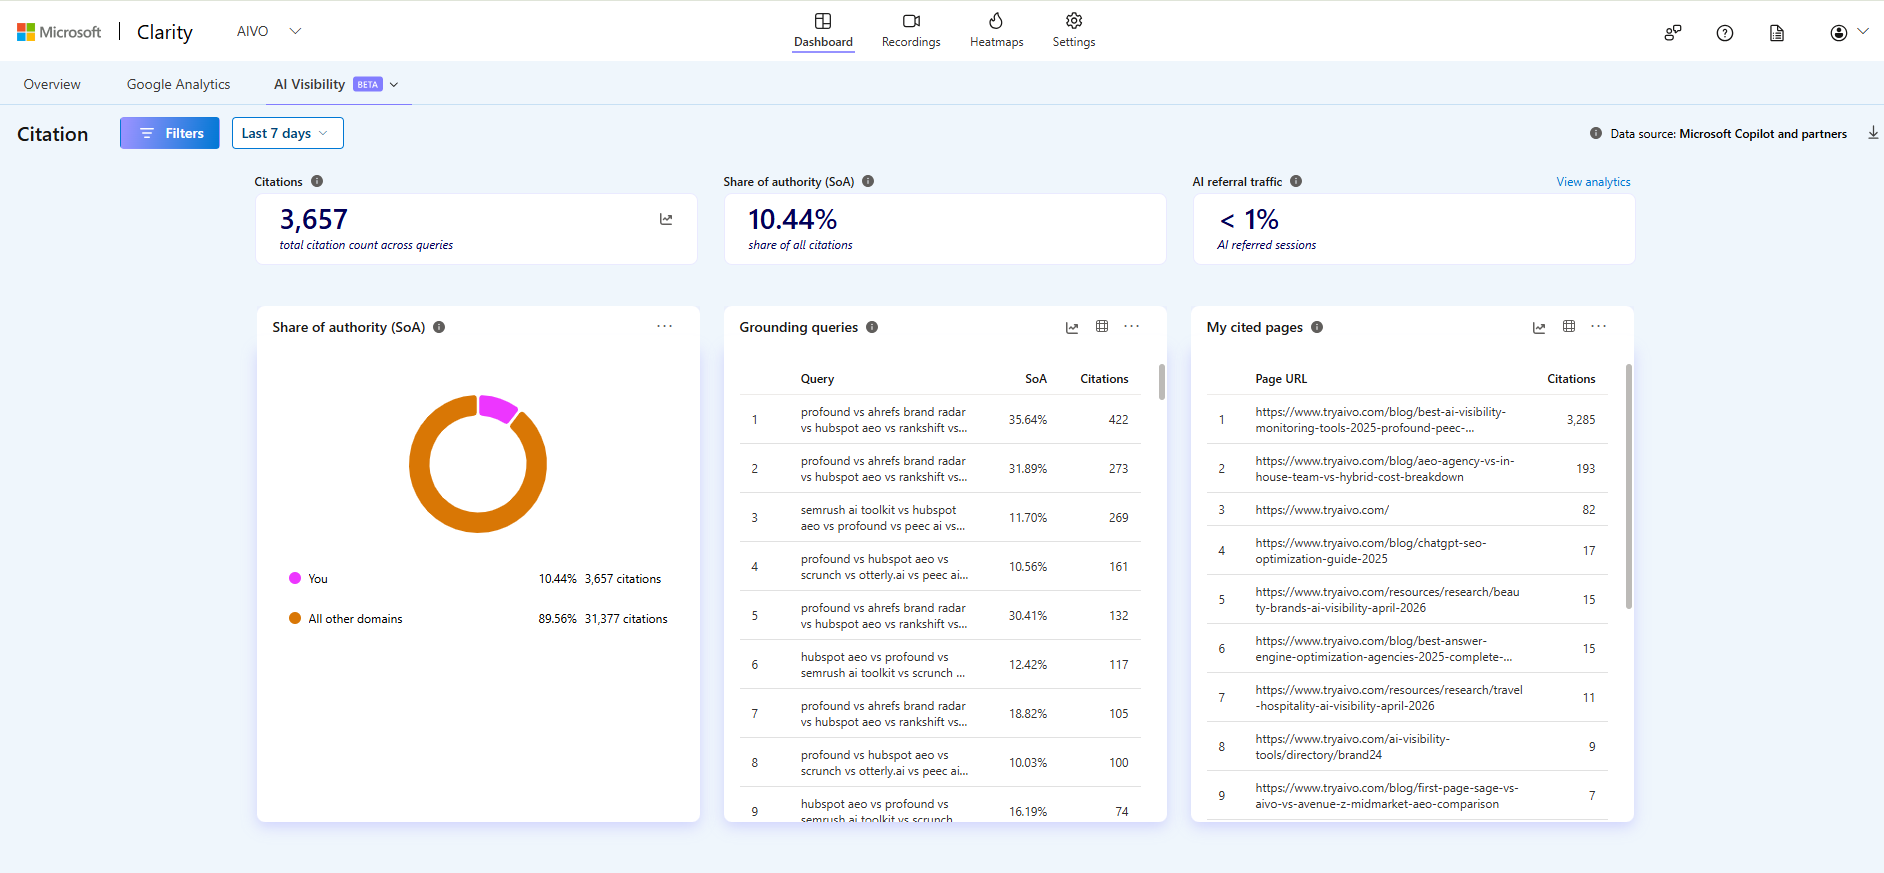Open the chatgpt-seo-optimization-guide-2025 page URL
This screenshot has width=1884, height=873.
pyautogui.click(x=1371, y=551)
